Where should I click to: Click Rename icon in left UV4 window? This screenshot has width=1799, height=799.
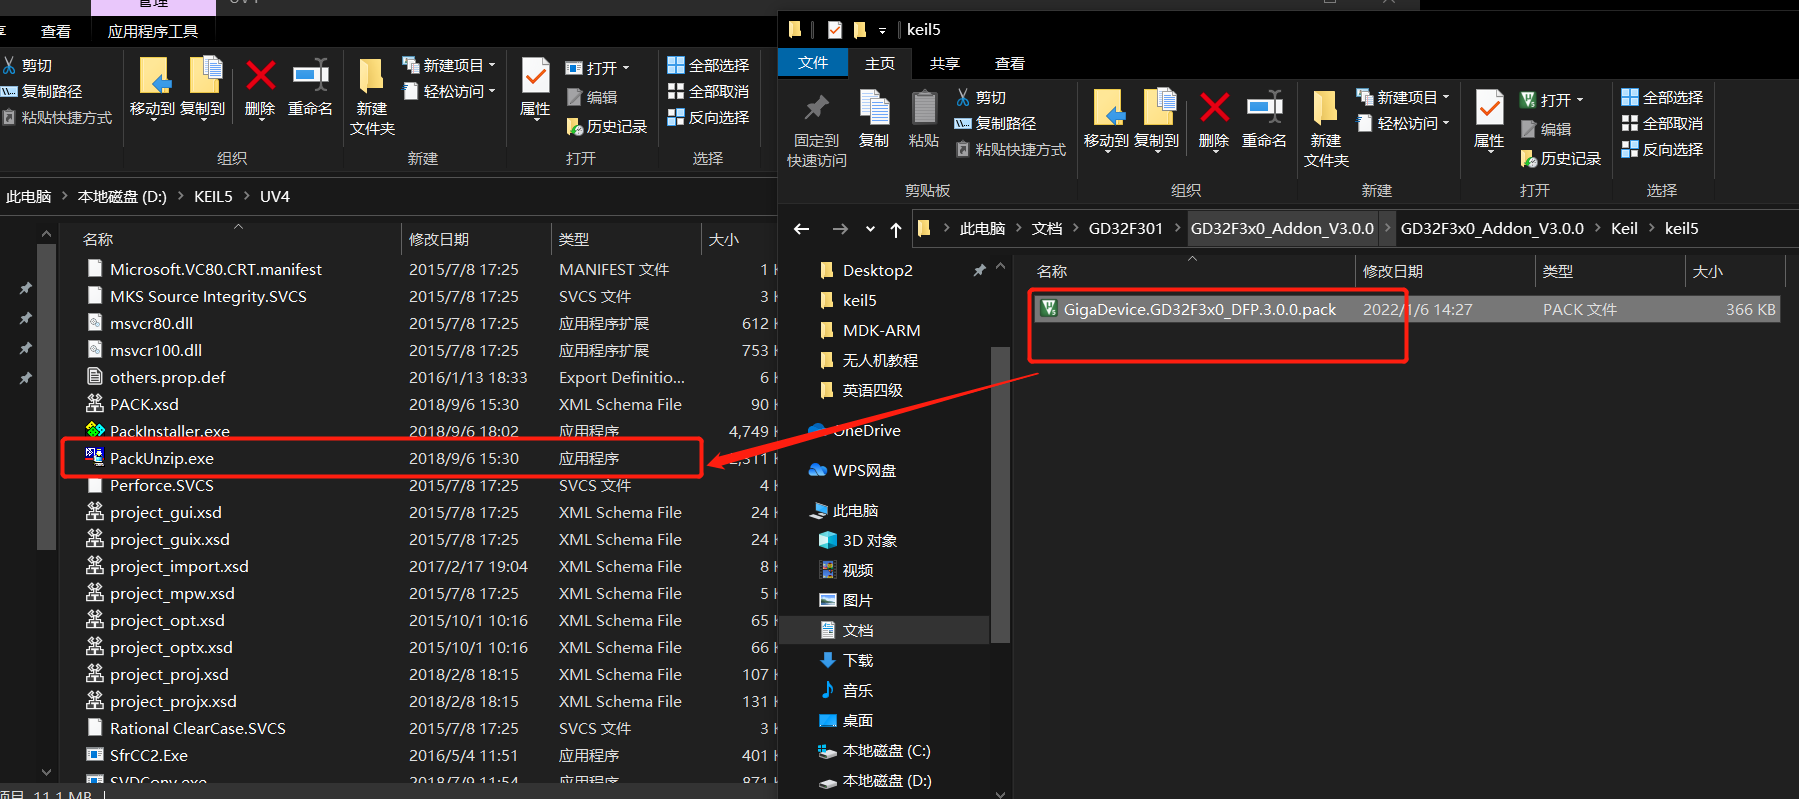coord(310,76)
